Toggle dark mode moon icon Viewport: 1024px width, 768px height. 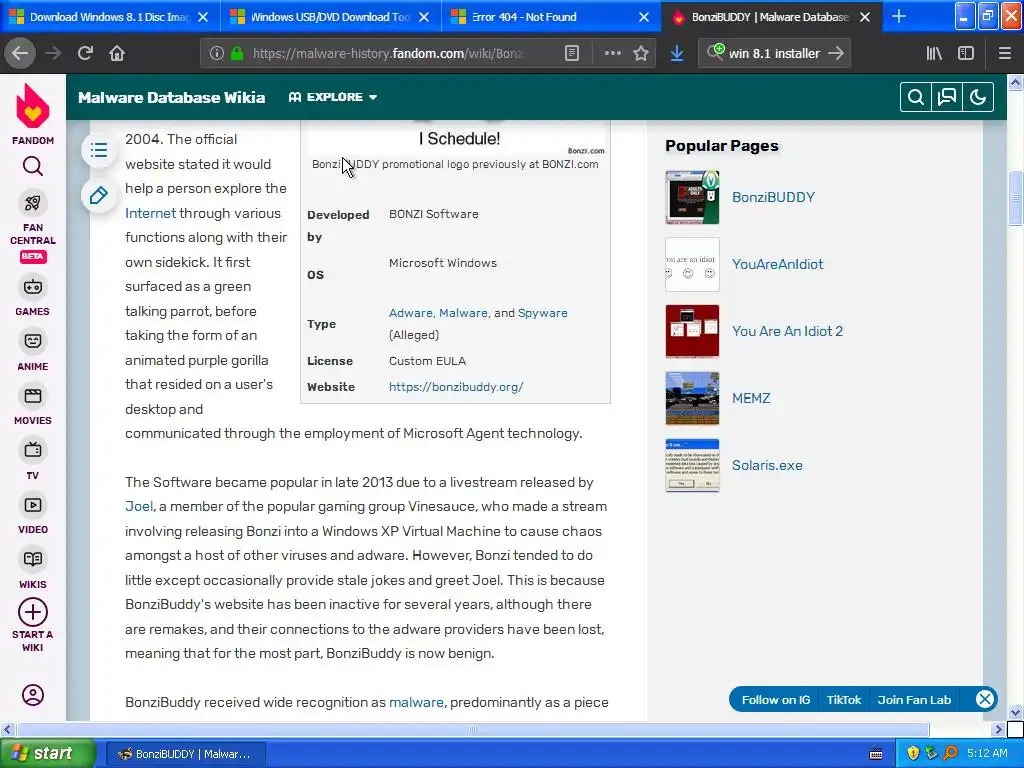978,97
